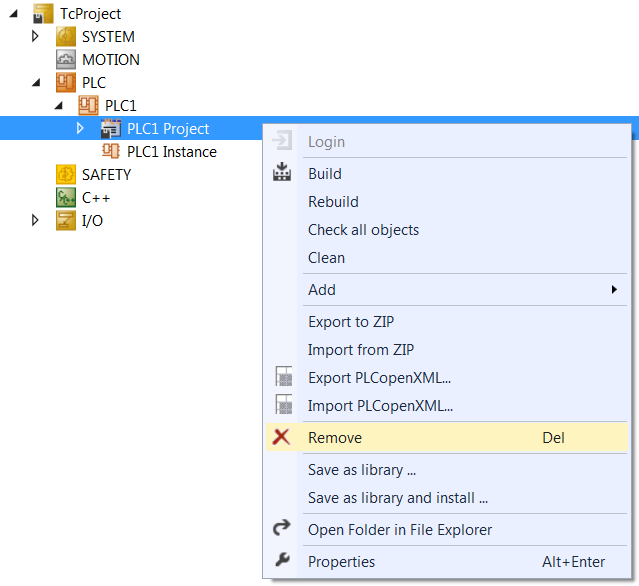Screen dimensions: 639x586
Task: Click the SAFETY node icon
Action: pyautogui.click(x=66, y=174)
